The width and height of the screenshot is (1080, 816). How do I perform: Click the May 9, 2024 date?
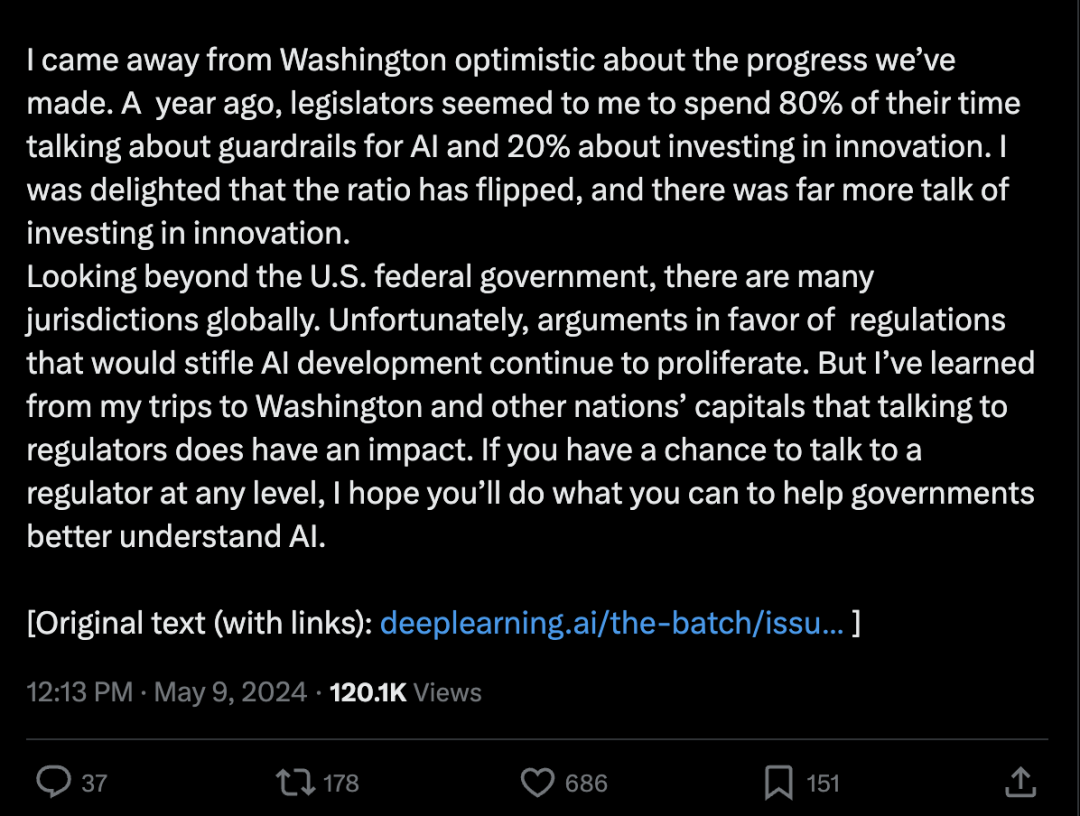coord(230,692)
